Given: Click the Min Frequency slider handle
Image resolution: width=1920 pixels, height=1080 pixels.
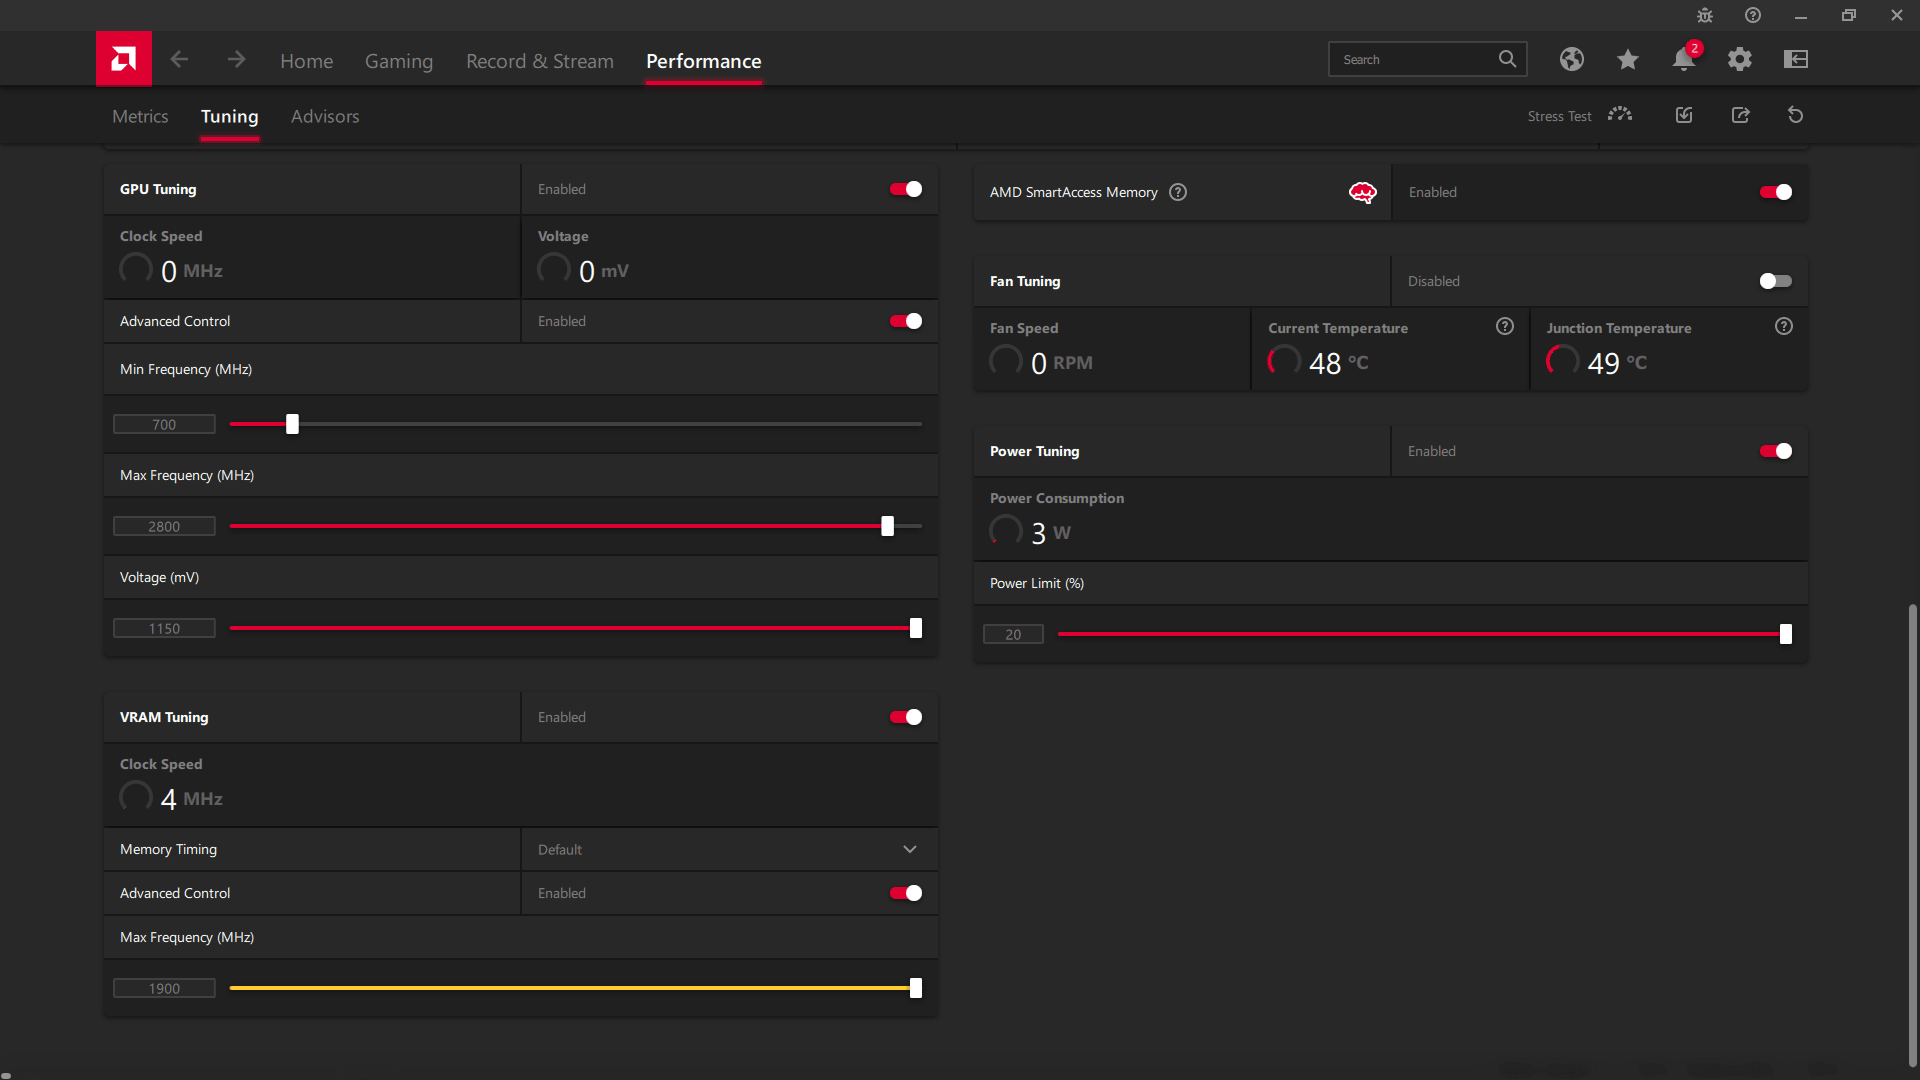Looking at the screenshot, I should point(292,424).
